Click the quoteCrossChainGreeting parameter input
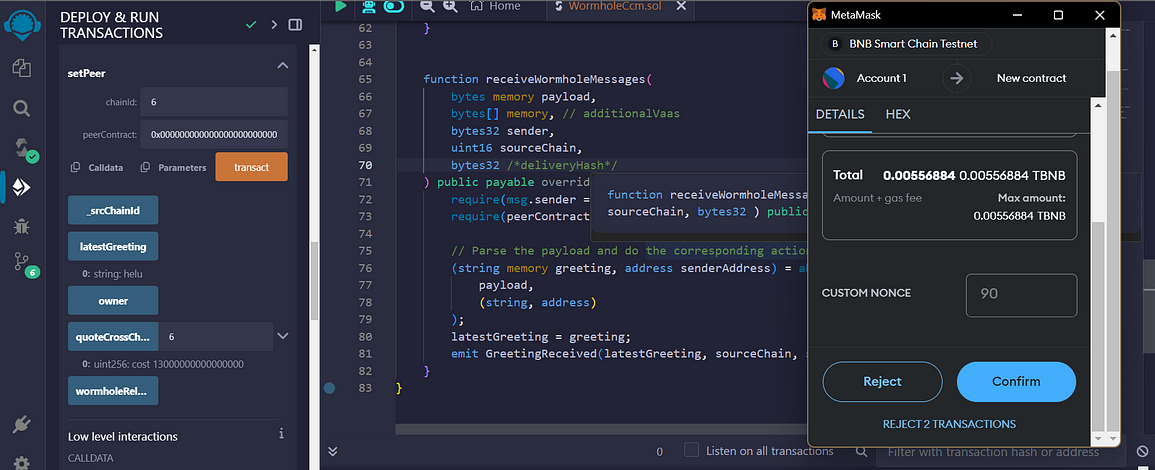 (x=215, y=337)
